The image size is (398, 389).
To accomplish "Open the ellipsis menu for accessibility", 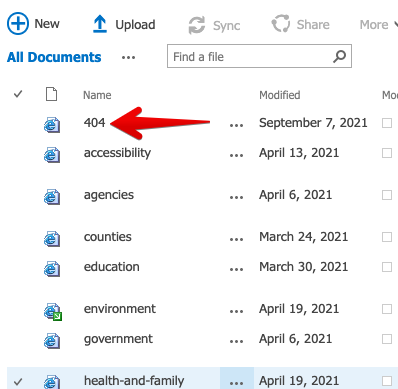I will (x=236, y=156).
